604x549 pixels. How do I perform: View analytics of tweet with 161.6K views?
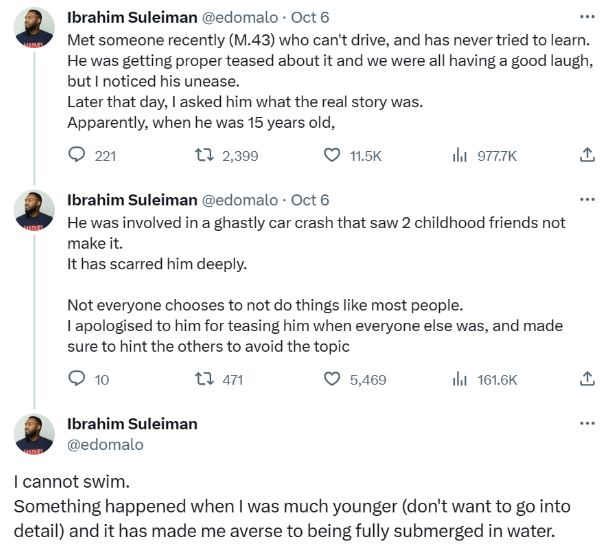(461, 379)
